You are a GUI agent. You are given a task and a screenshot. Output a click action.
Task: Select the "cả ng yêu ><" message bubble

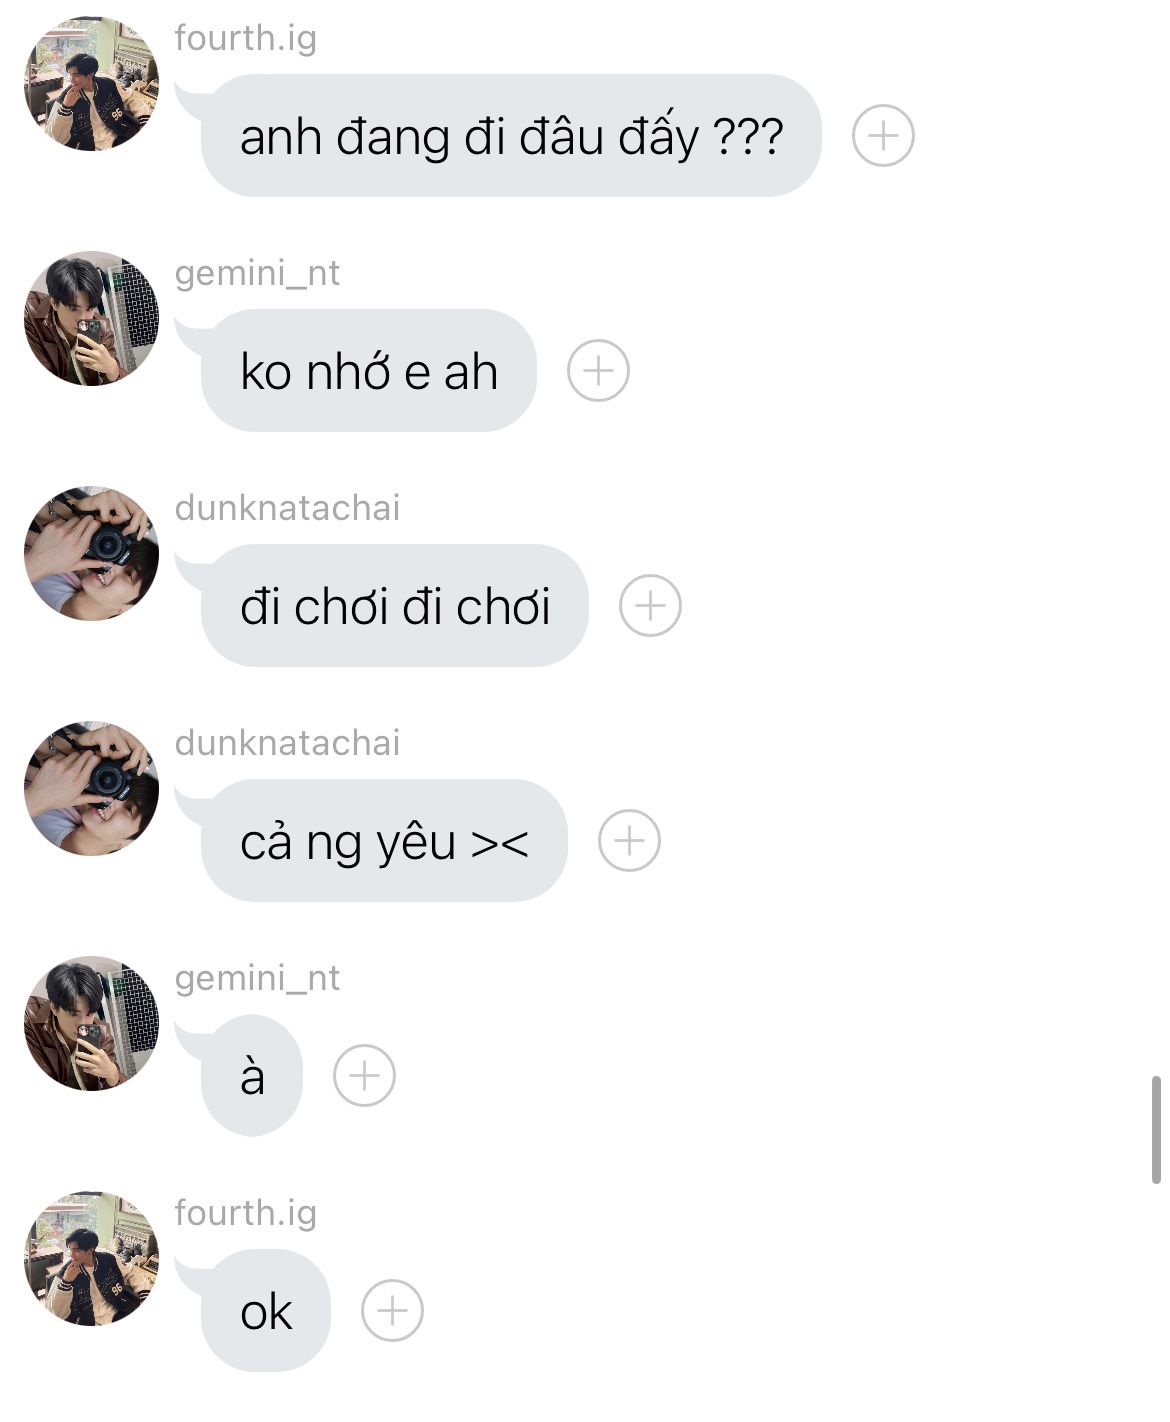(x=384, y=841)
